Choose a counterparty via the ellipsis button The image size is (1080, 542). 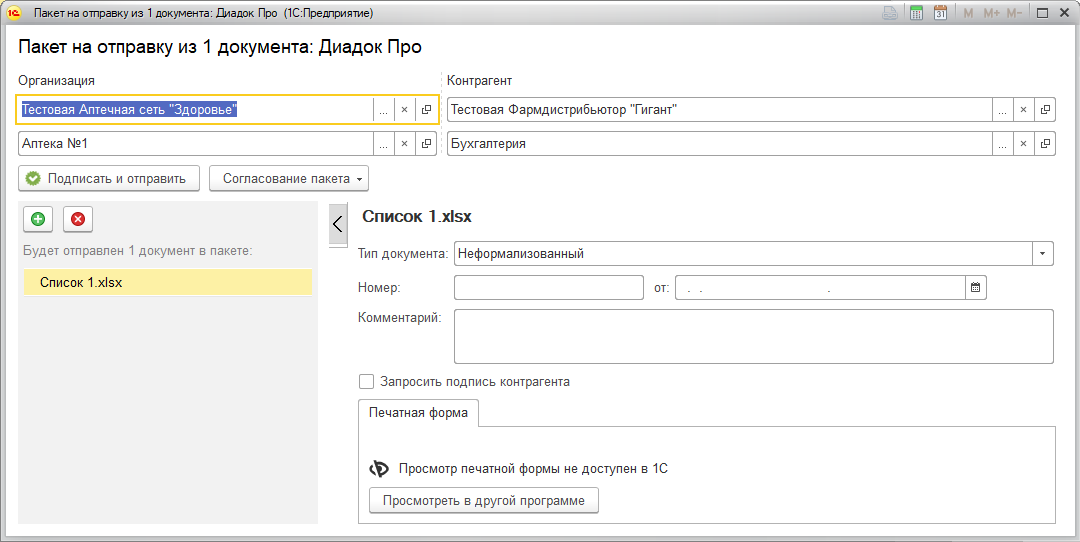click(1002, 110)
